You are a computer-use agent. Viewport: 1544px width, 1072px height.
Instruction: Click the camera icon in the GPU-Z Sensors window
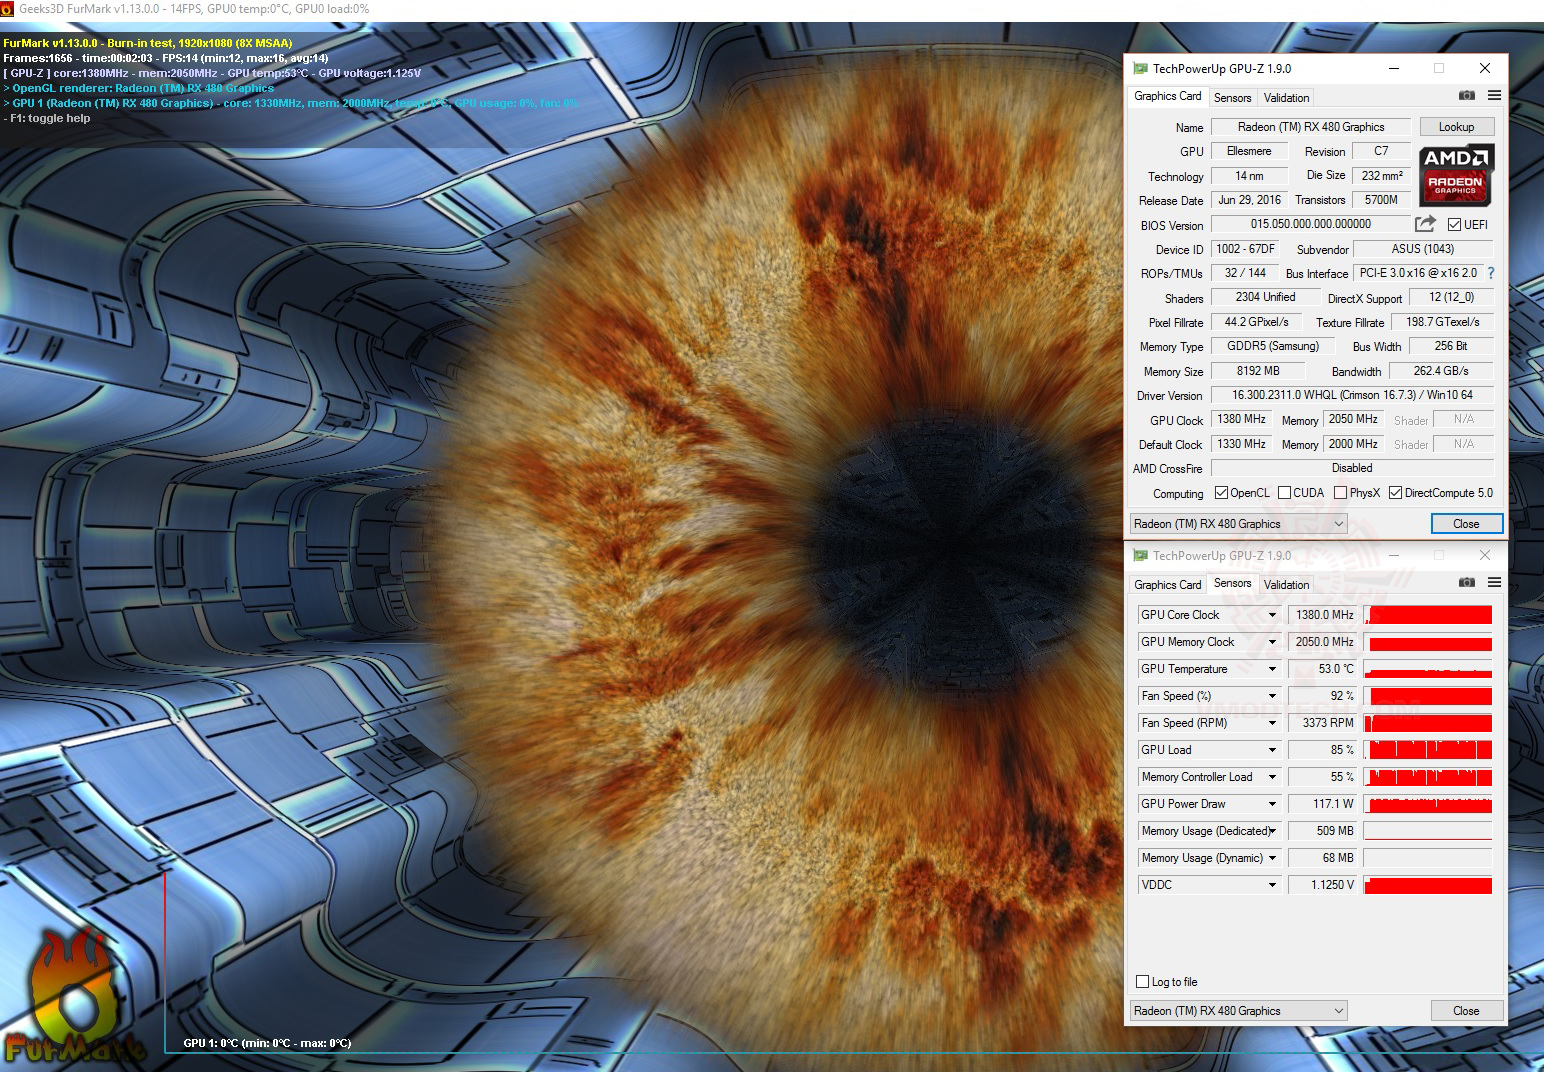pos(1466,583)
